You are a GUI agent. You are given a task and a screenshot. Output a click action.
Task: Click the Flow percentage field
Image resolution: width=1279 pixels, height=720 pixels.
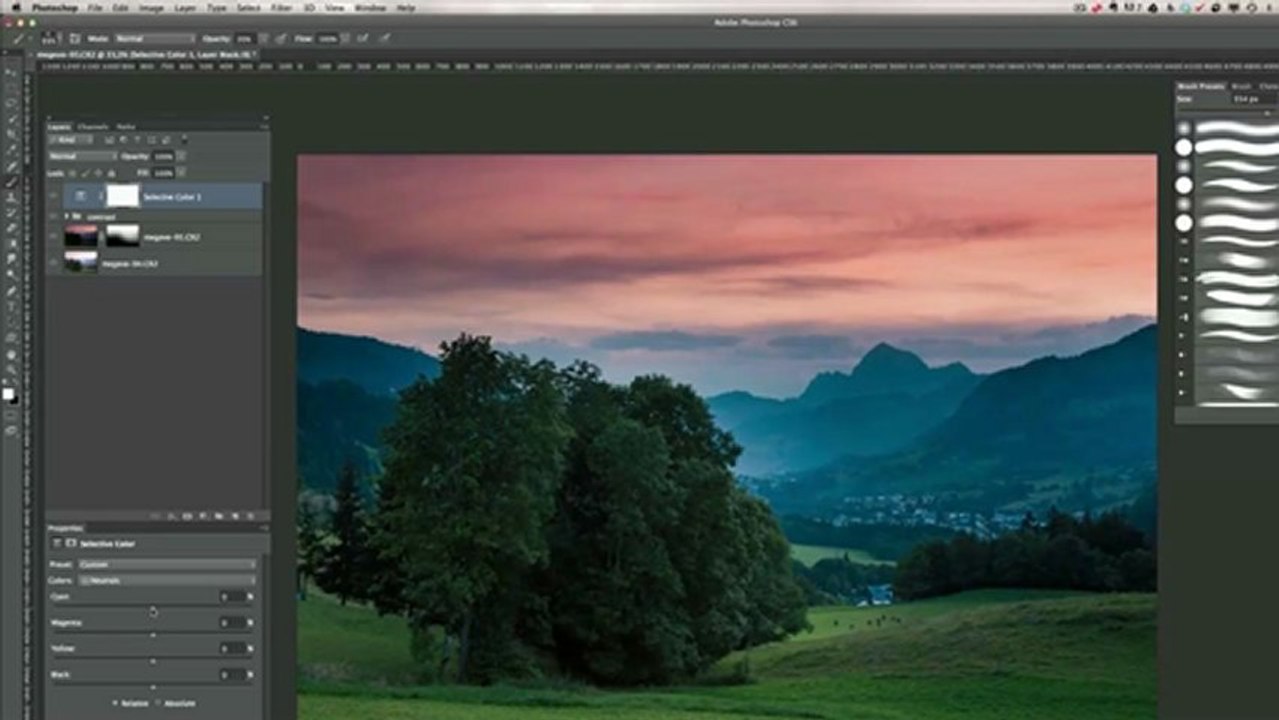[327, 39]
